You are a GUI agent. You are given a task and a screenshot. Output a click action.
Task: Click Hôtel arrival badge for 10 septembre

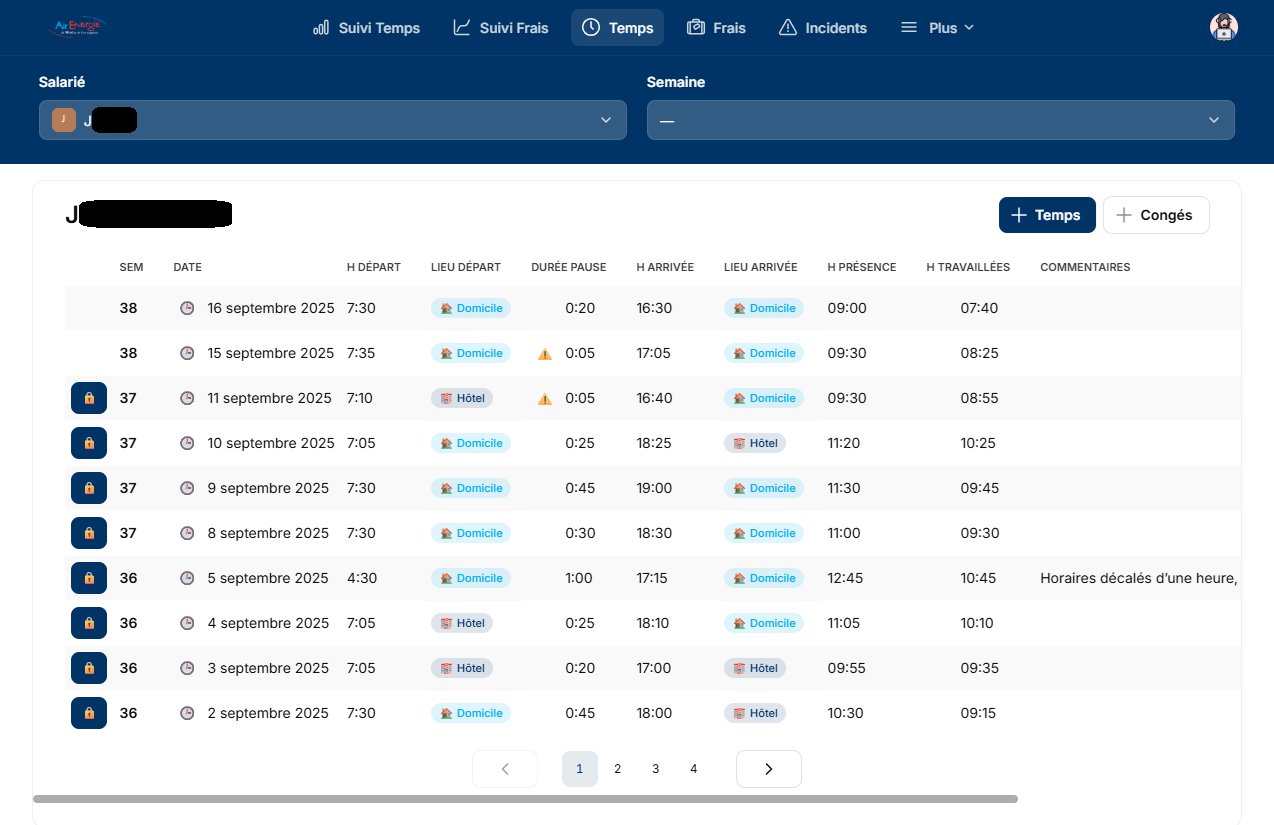755,443
